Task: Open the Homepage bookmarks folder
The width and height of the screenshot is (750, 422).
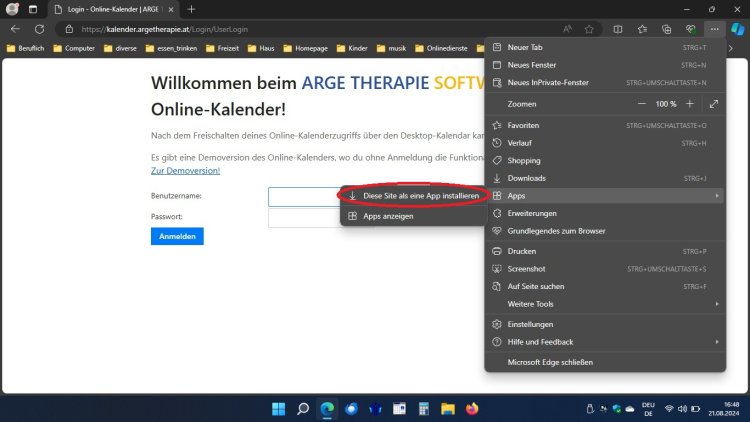Action: pyautogui.click(x=306, y=48)
